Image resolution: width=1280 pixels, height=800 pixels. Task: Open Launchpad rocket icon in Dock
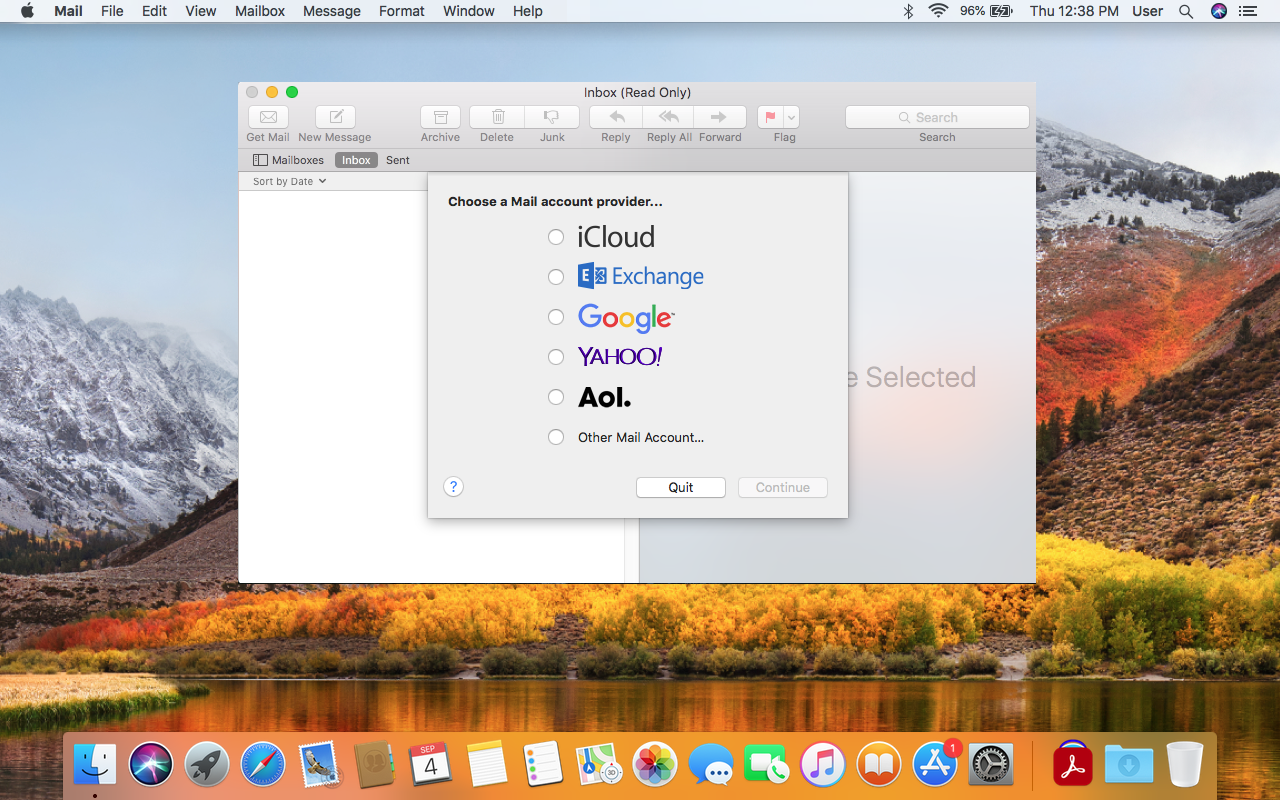click(x=207, y=765)
